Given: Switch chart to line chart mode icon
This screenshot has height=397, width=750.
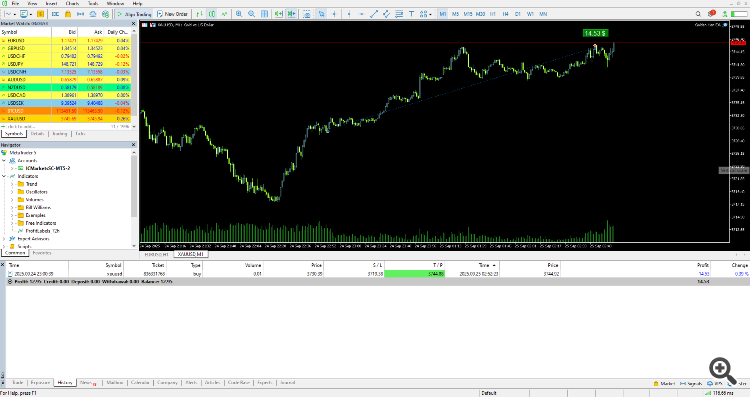Looking at the screenshot, I should 224,14.
